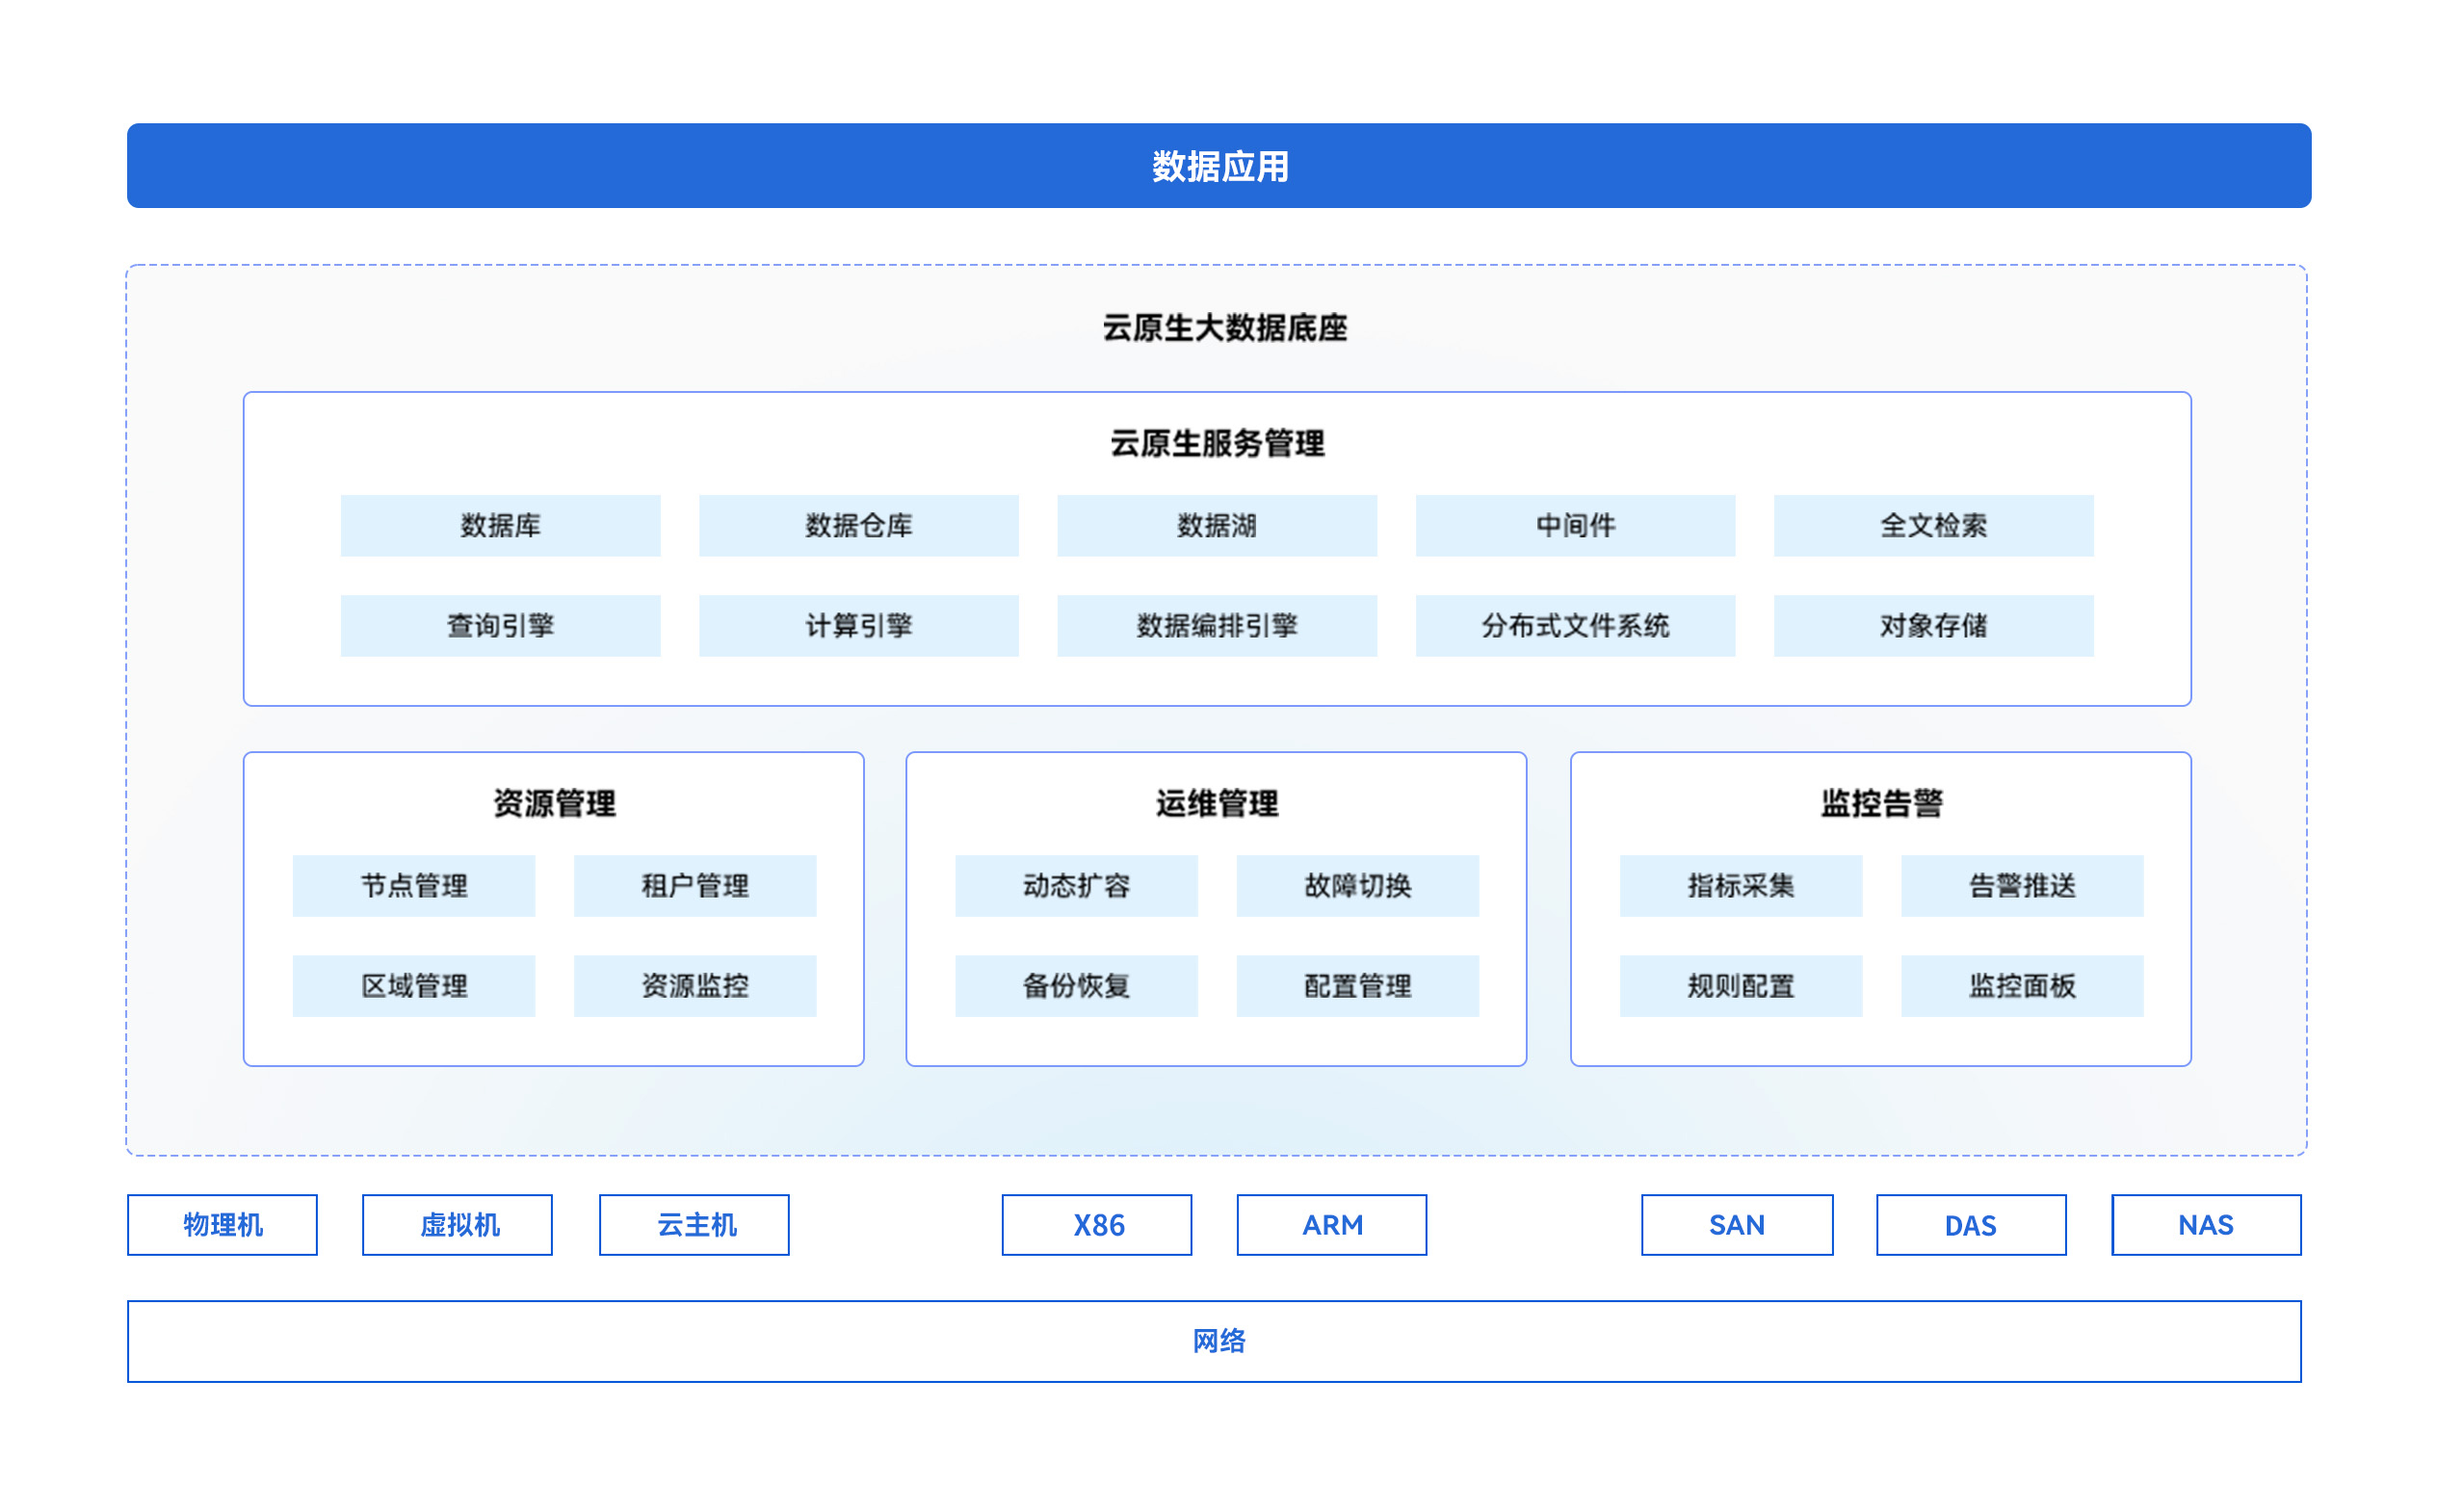Select 查询引擎 in cloud-native services
Screen dimensions: 2437x1512
[x=500, y=625]
